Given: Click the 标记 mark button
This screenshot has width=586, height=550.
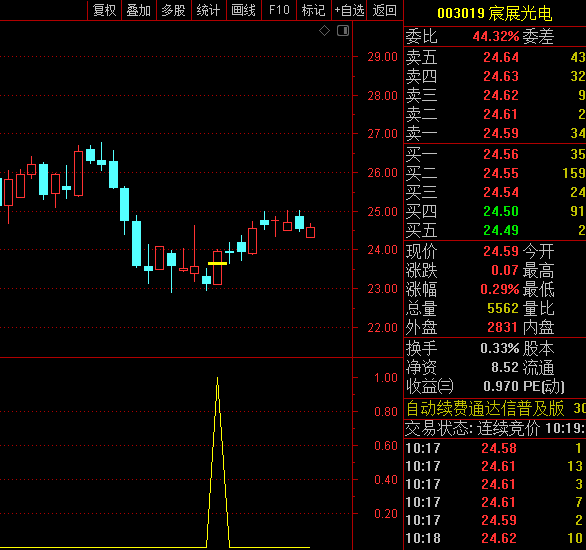Looking at the screenshot, I should click(313, 10).
